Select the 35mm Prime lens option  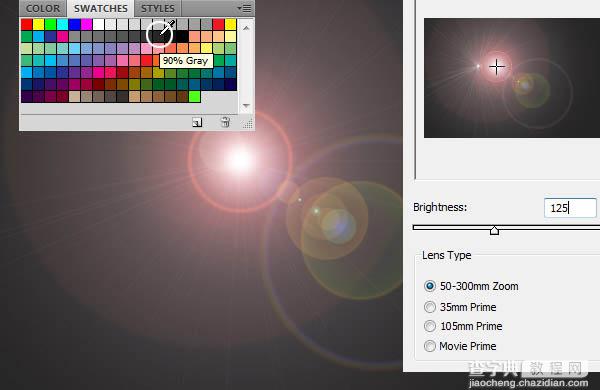point(460,307)
